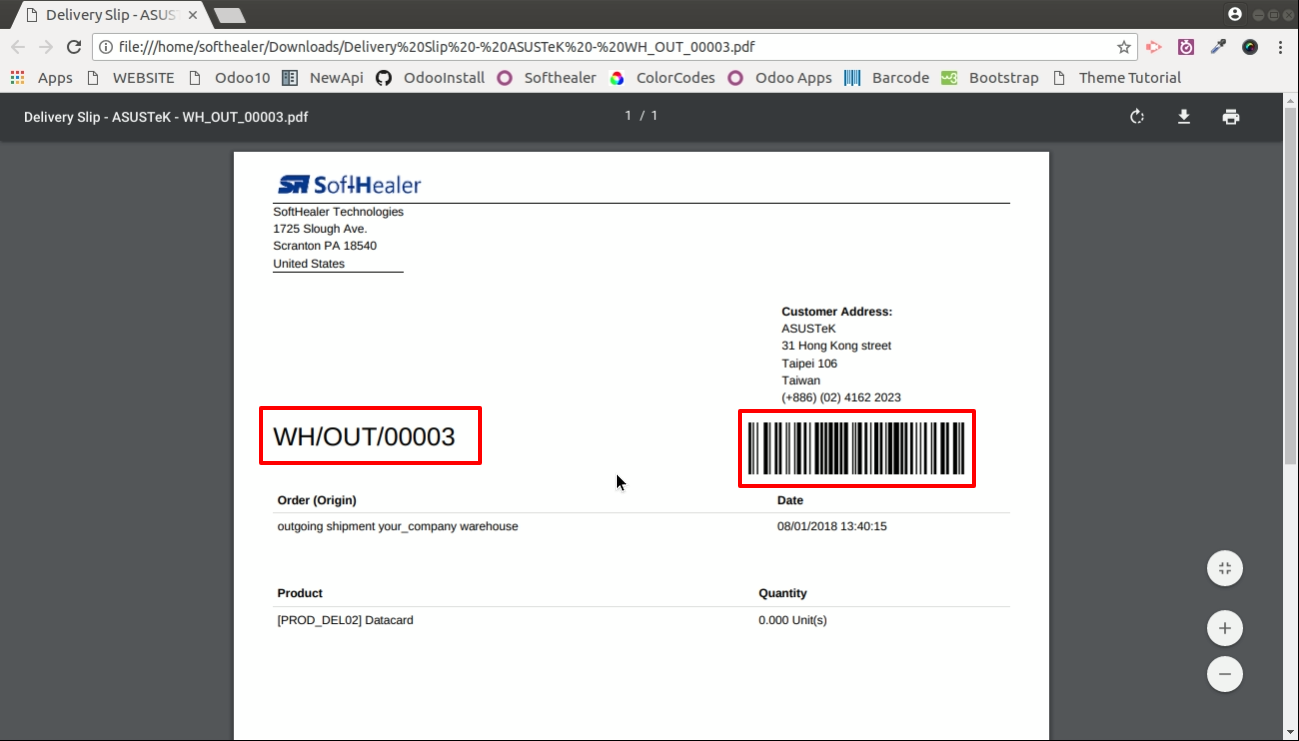Go forward in browser history
Image resolution: width=1299 pixels, height=741 pixels.
click(46, 47)
